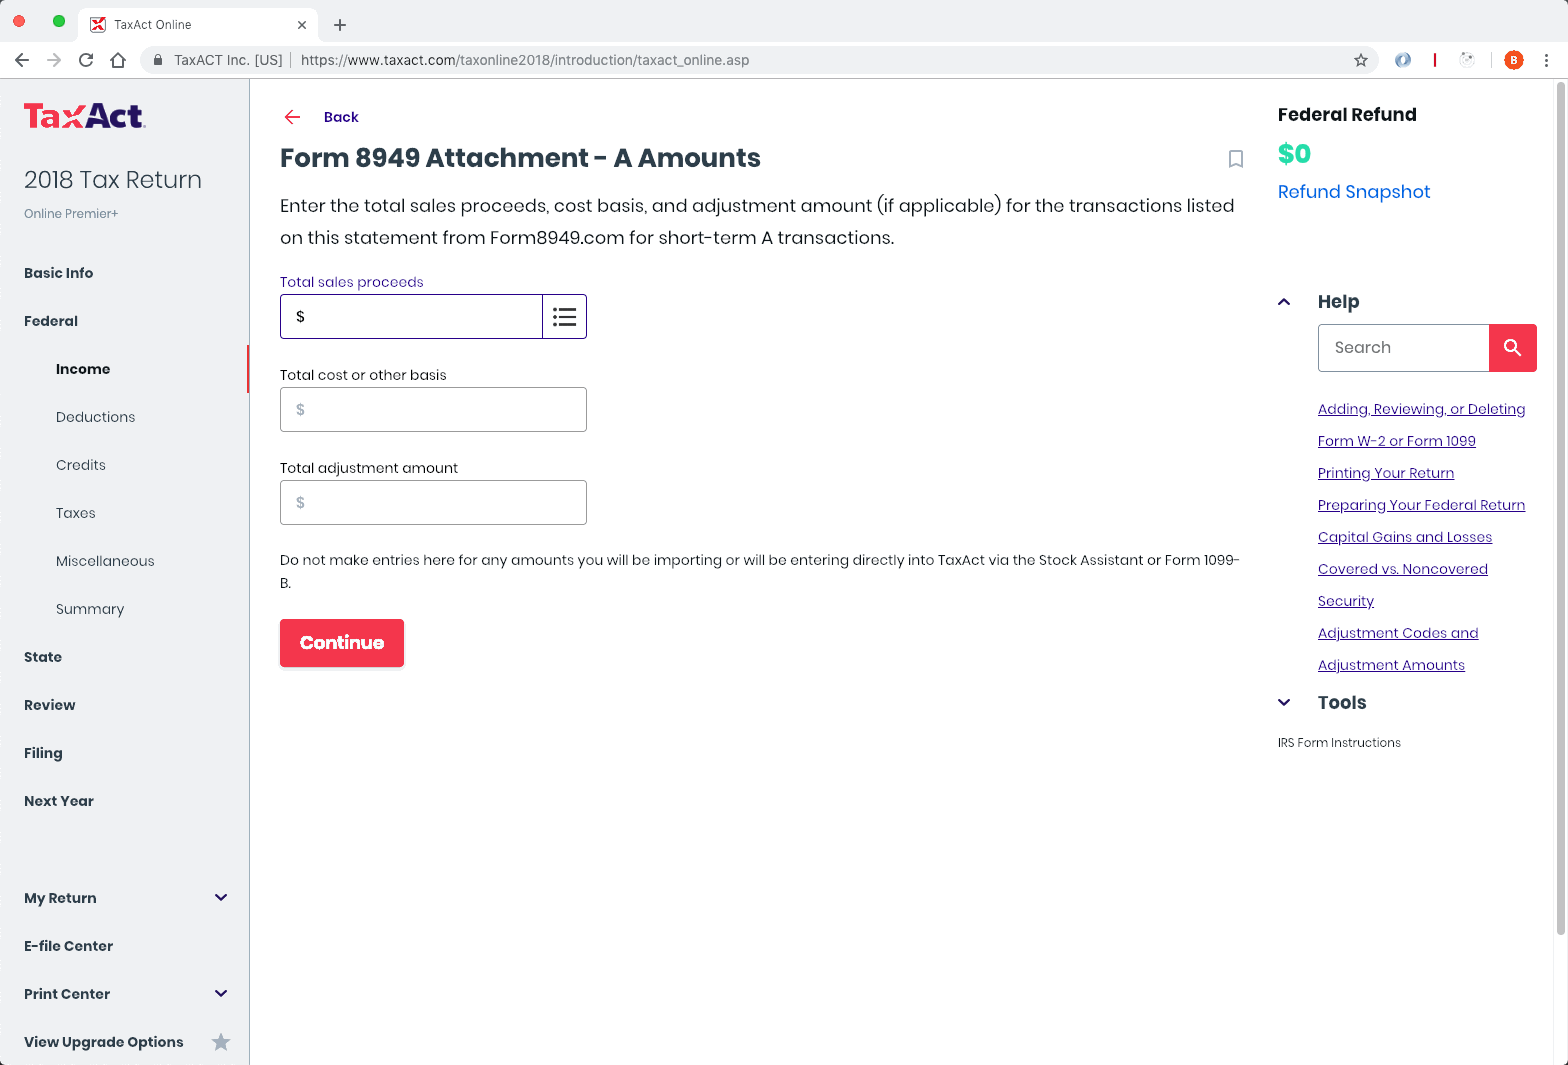Click the red Help search magnifier button

[1513, 348]
